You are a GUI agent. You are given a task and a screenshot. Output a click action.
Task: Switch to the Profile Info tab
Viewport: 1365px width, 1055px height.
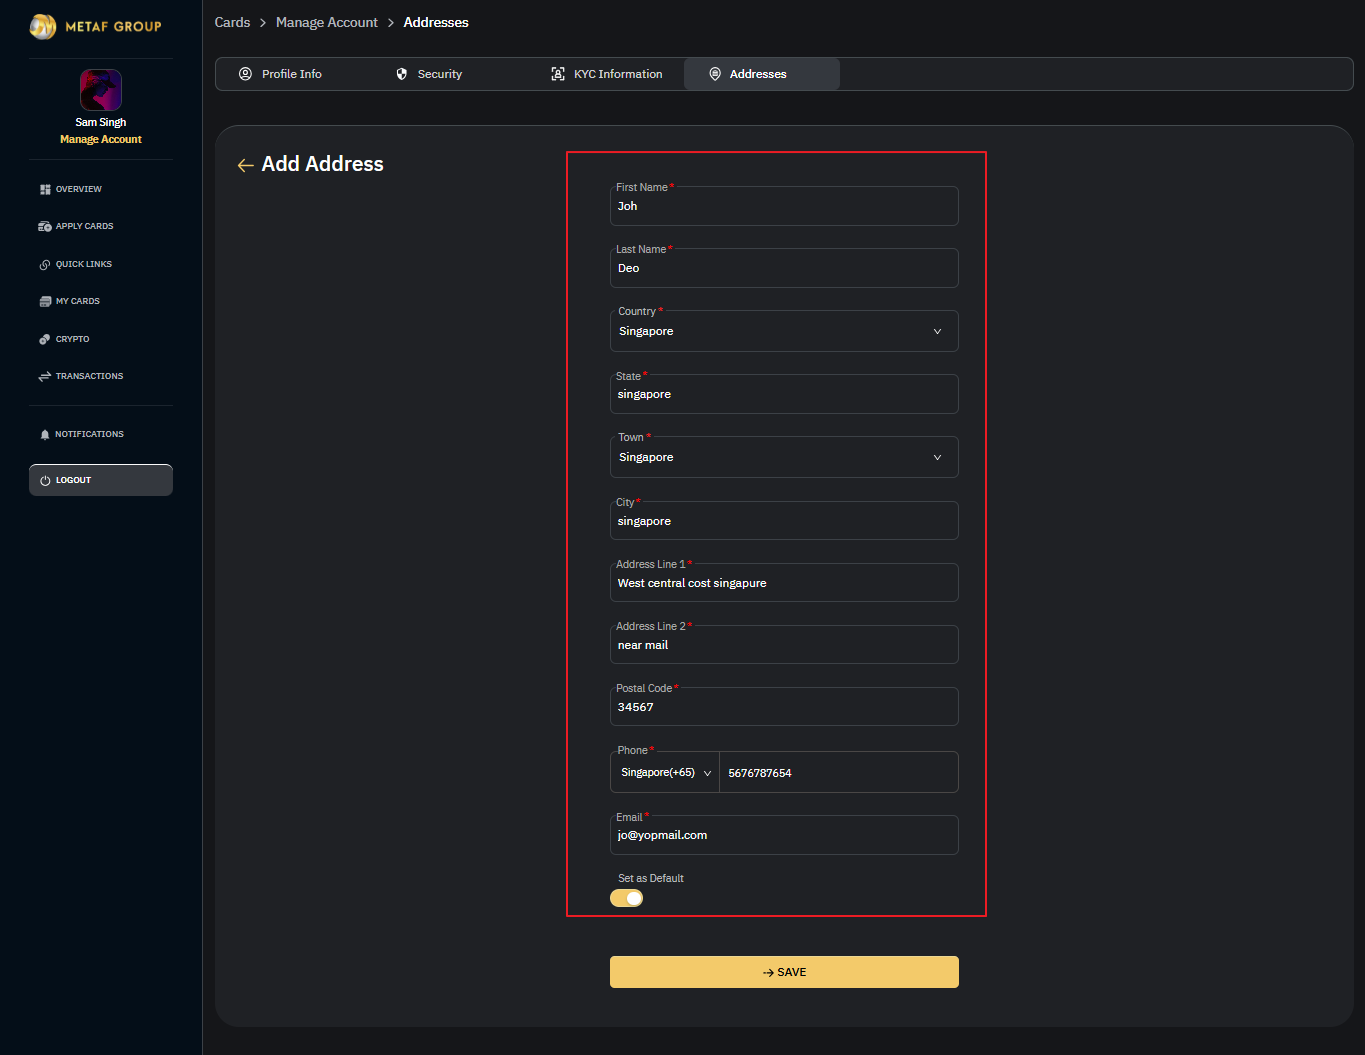294,74
